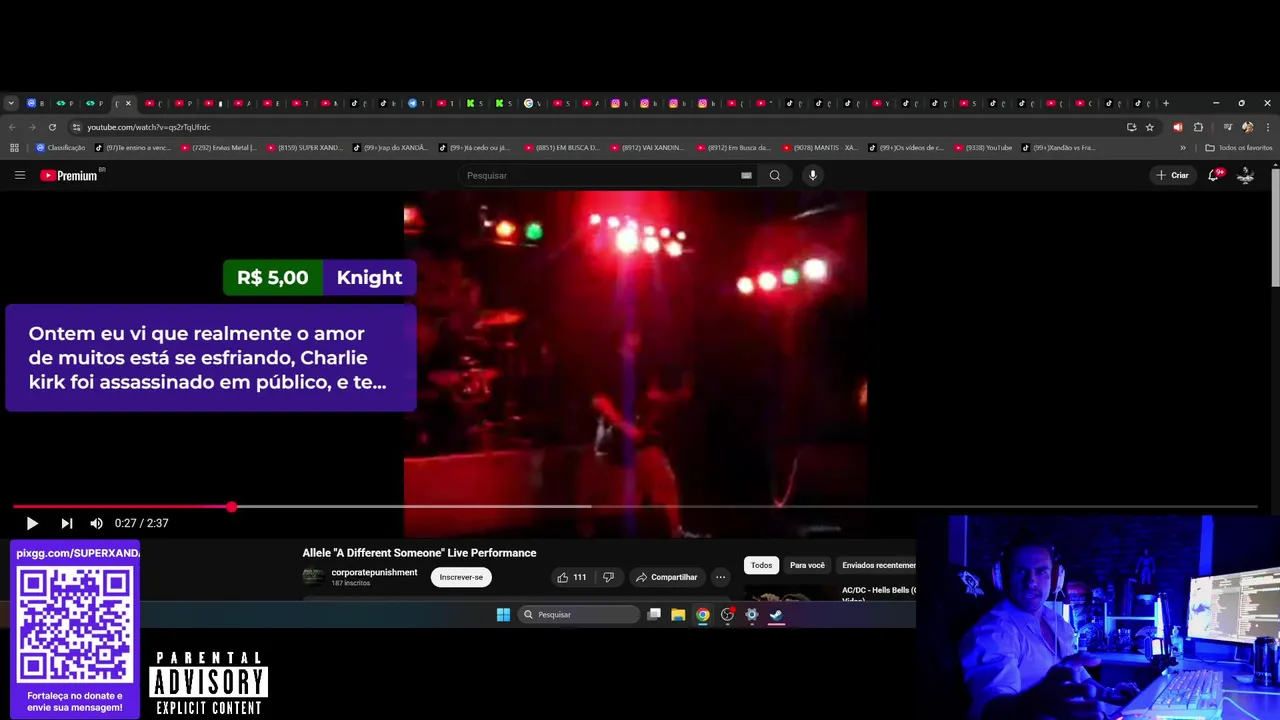Open the YouTube account avatar menu
Viewport: 1280px width, 720px height.
1246,175
